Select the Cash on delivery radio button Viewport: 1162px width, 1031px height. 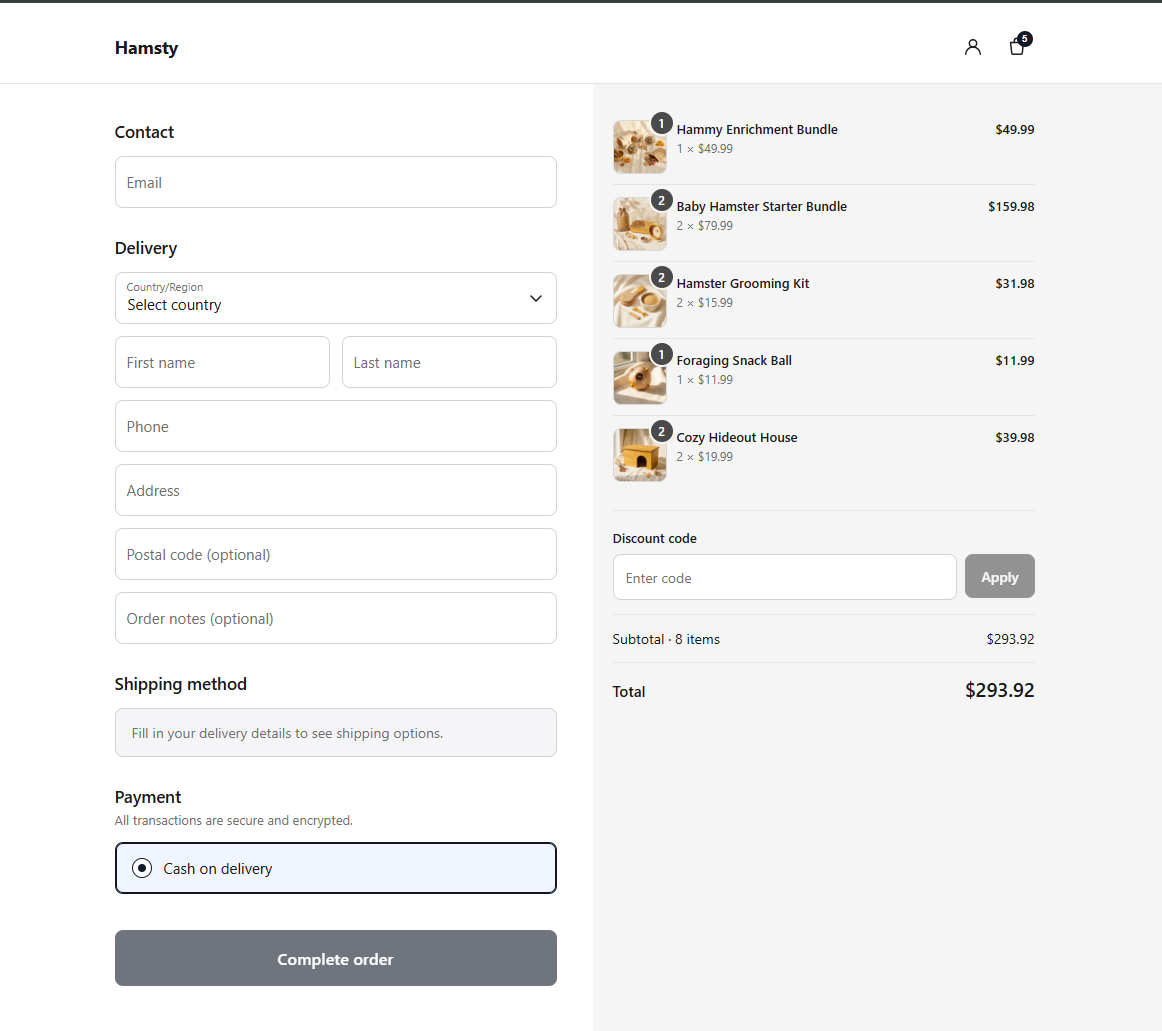click(x=142, y=868)
